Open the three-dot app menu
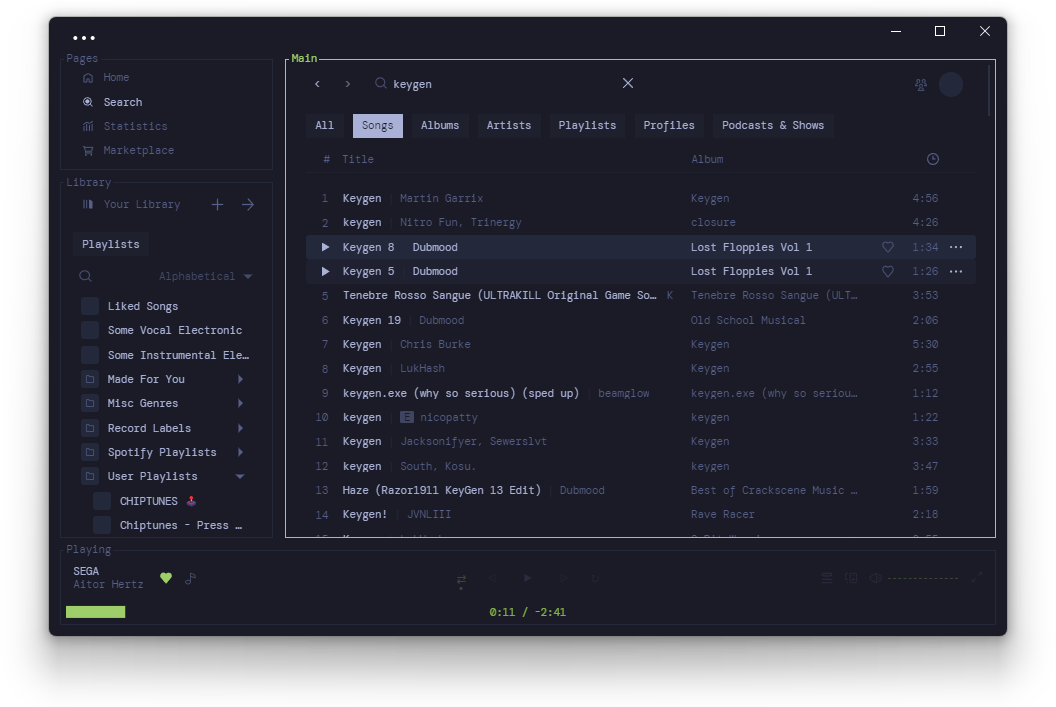Screen dimensions: 1056x707 point(84,38)
